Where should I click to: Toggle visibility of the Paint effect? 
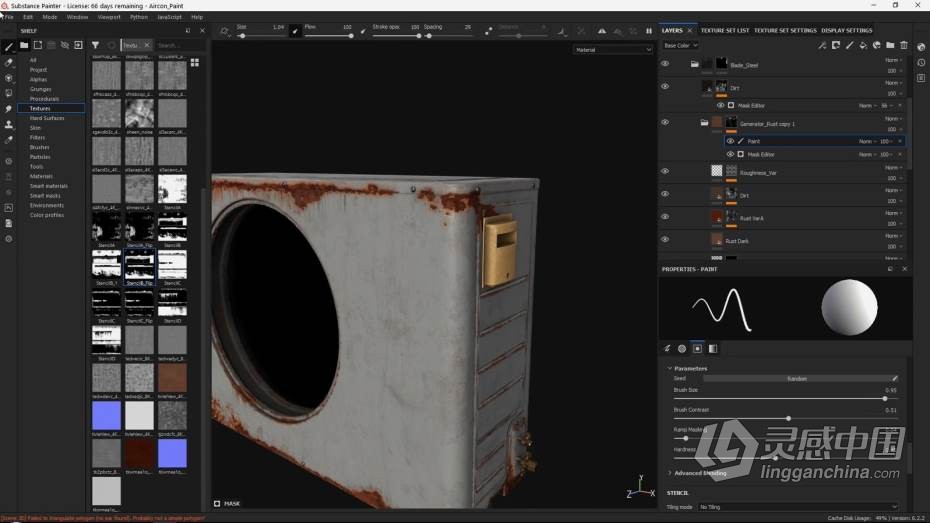click(x=730, y=141)
